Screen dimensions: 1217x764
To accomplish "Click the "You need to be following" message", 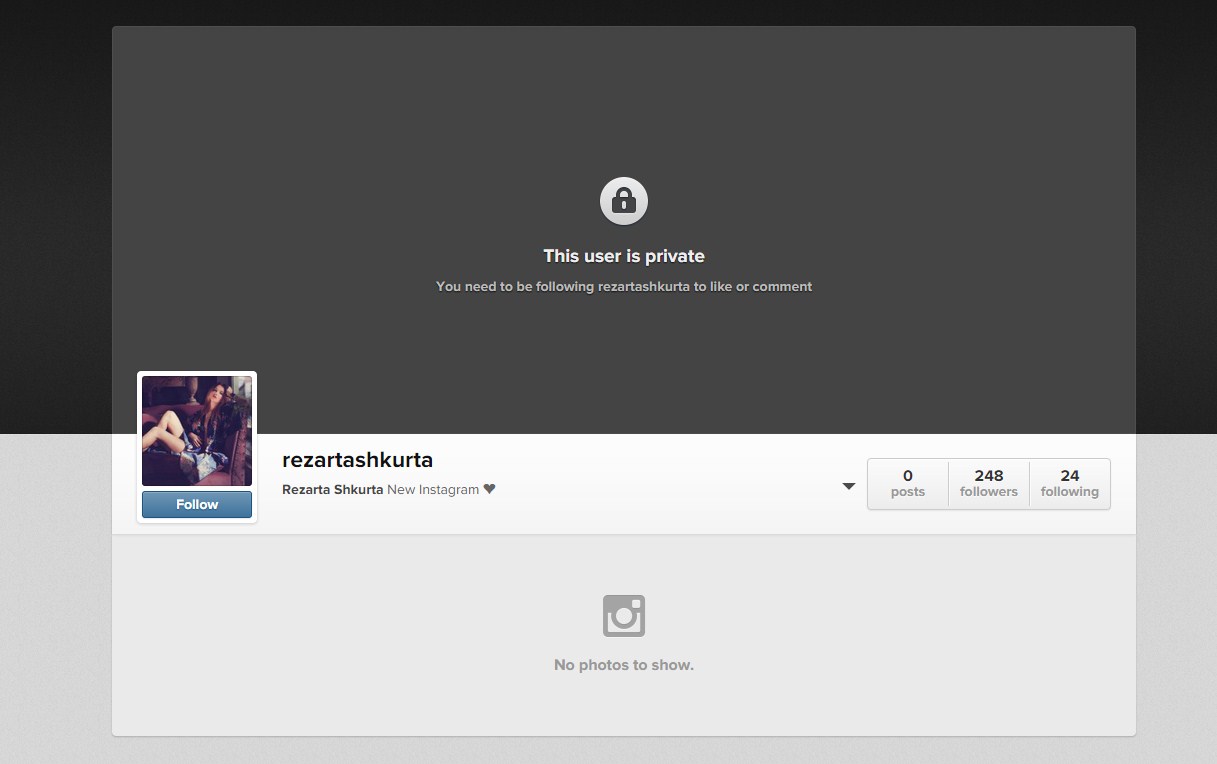I will tap(623, 287).
